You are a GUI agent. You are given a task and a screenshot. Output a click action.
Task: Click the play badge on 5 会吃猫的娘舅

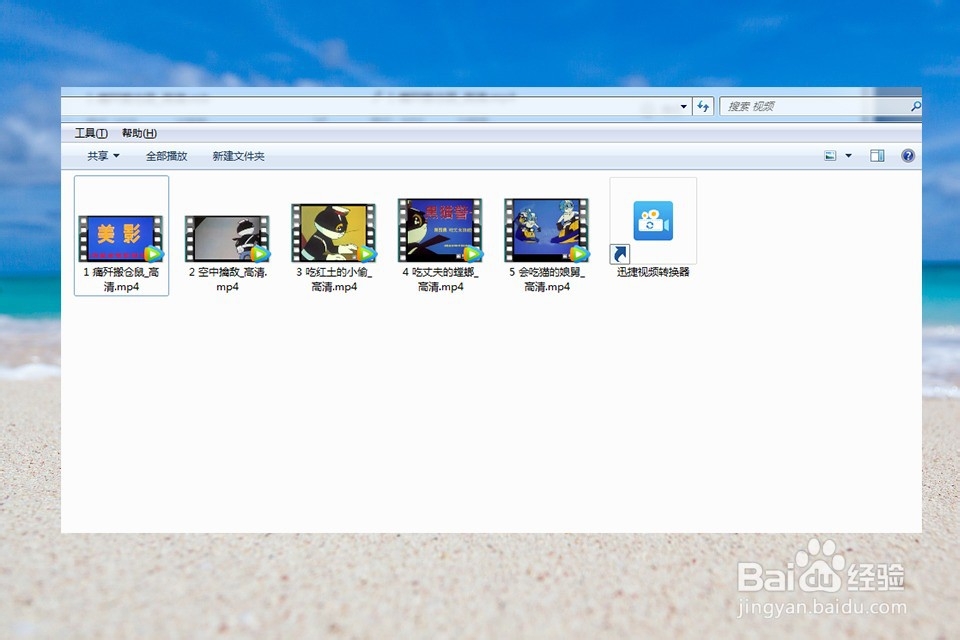(x=578, y=253)
